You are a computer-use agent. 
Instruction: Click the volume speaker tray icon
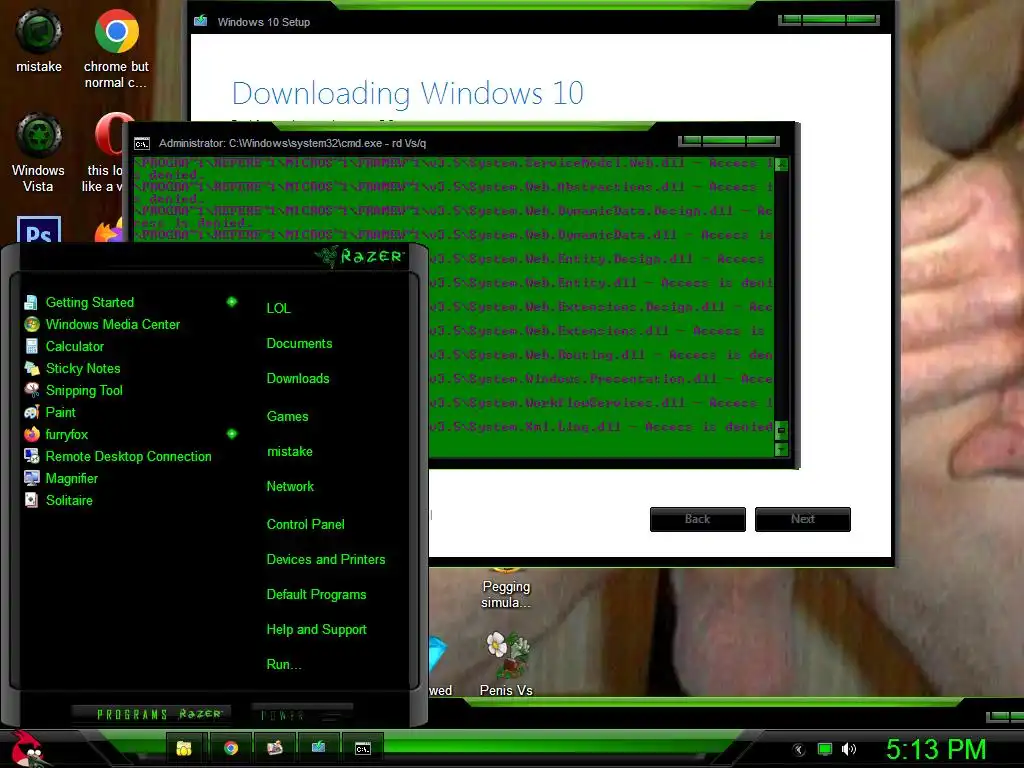(848, 749)
